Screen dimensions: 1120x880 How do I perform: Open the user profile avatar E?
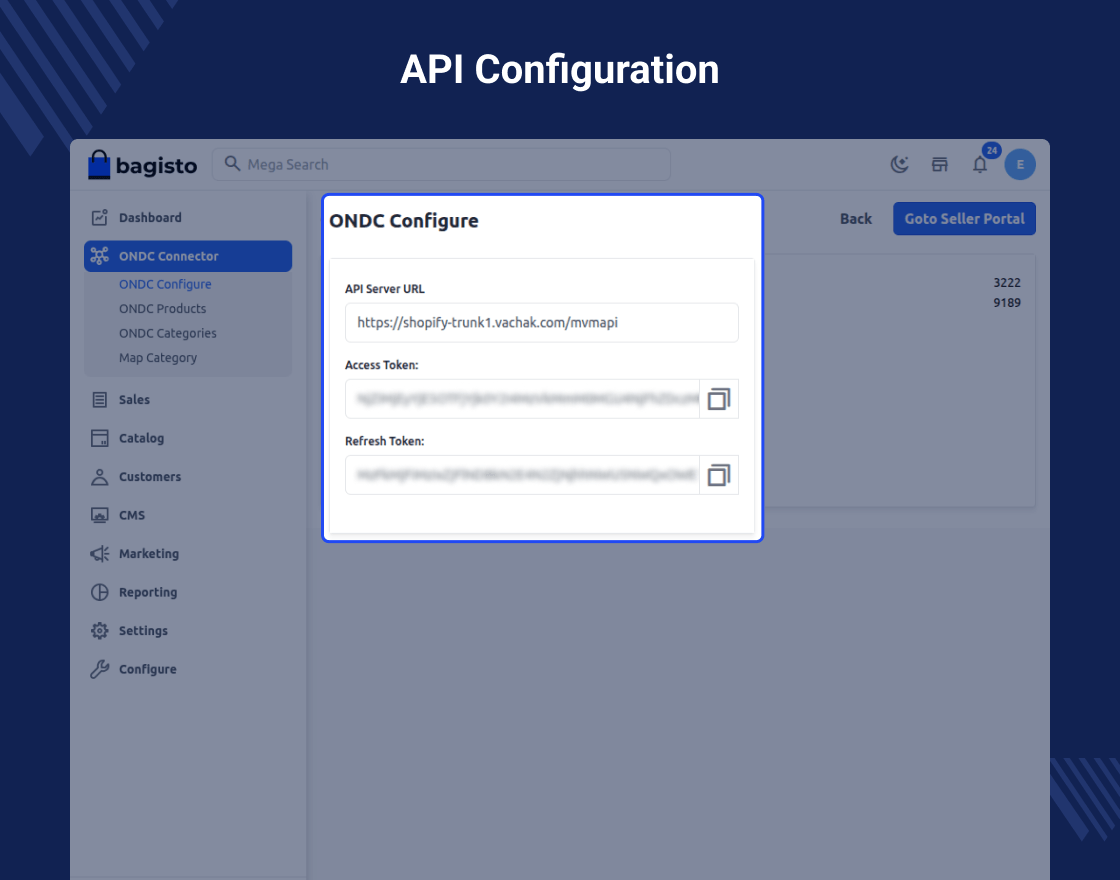pos(1020,165)
